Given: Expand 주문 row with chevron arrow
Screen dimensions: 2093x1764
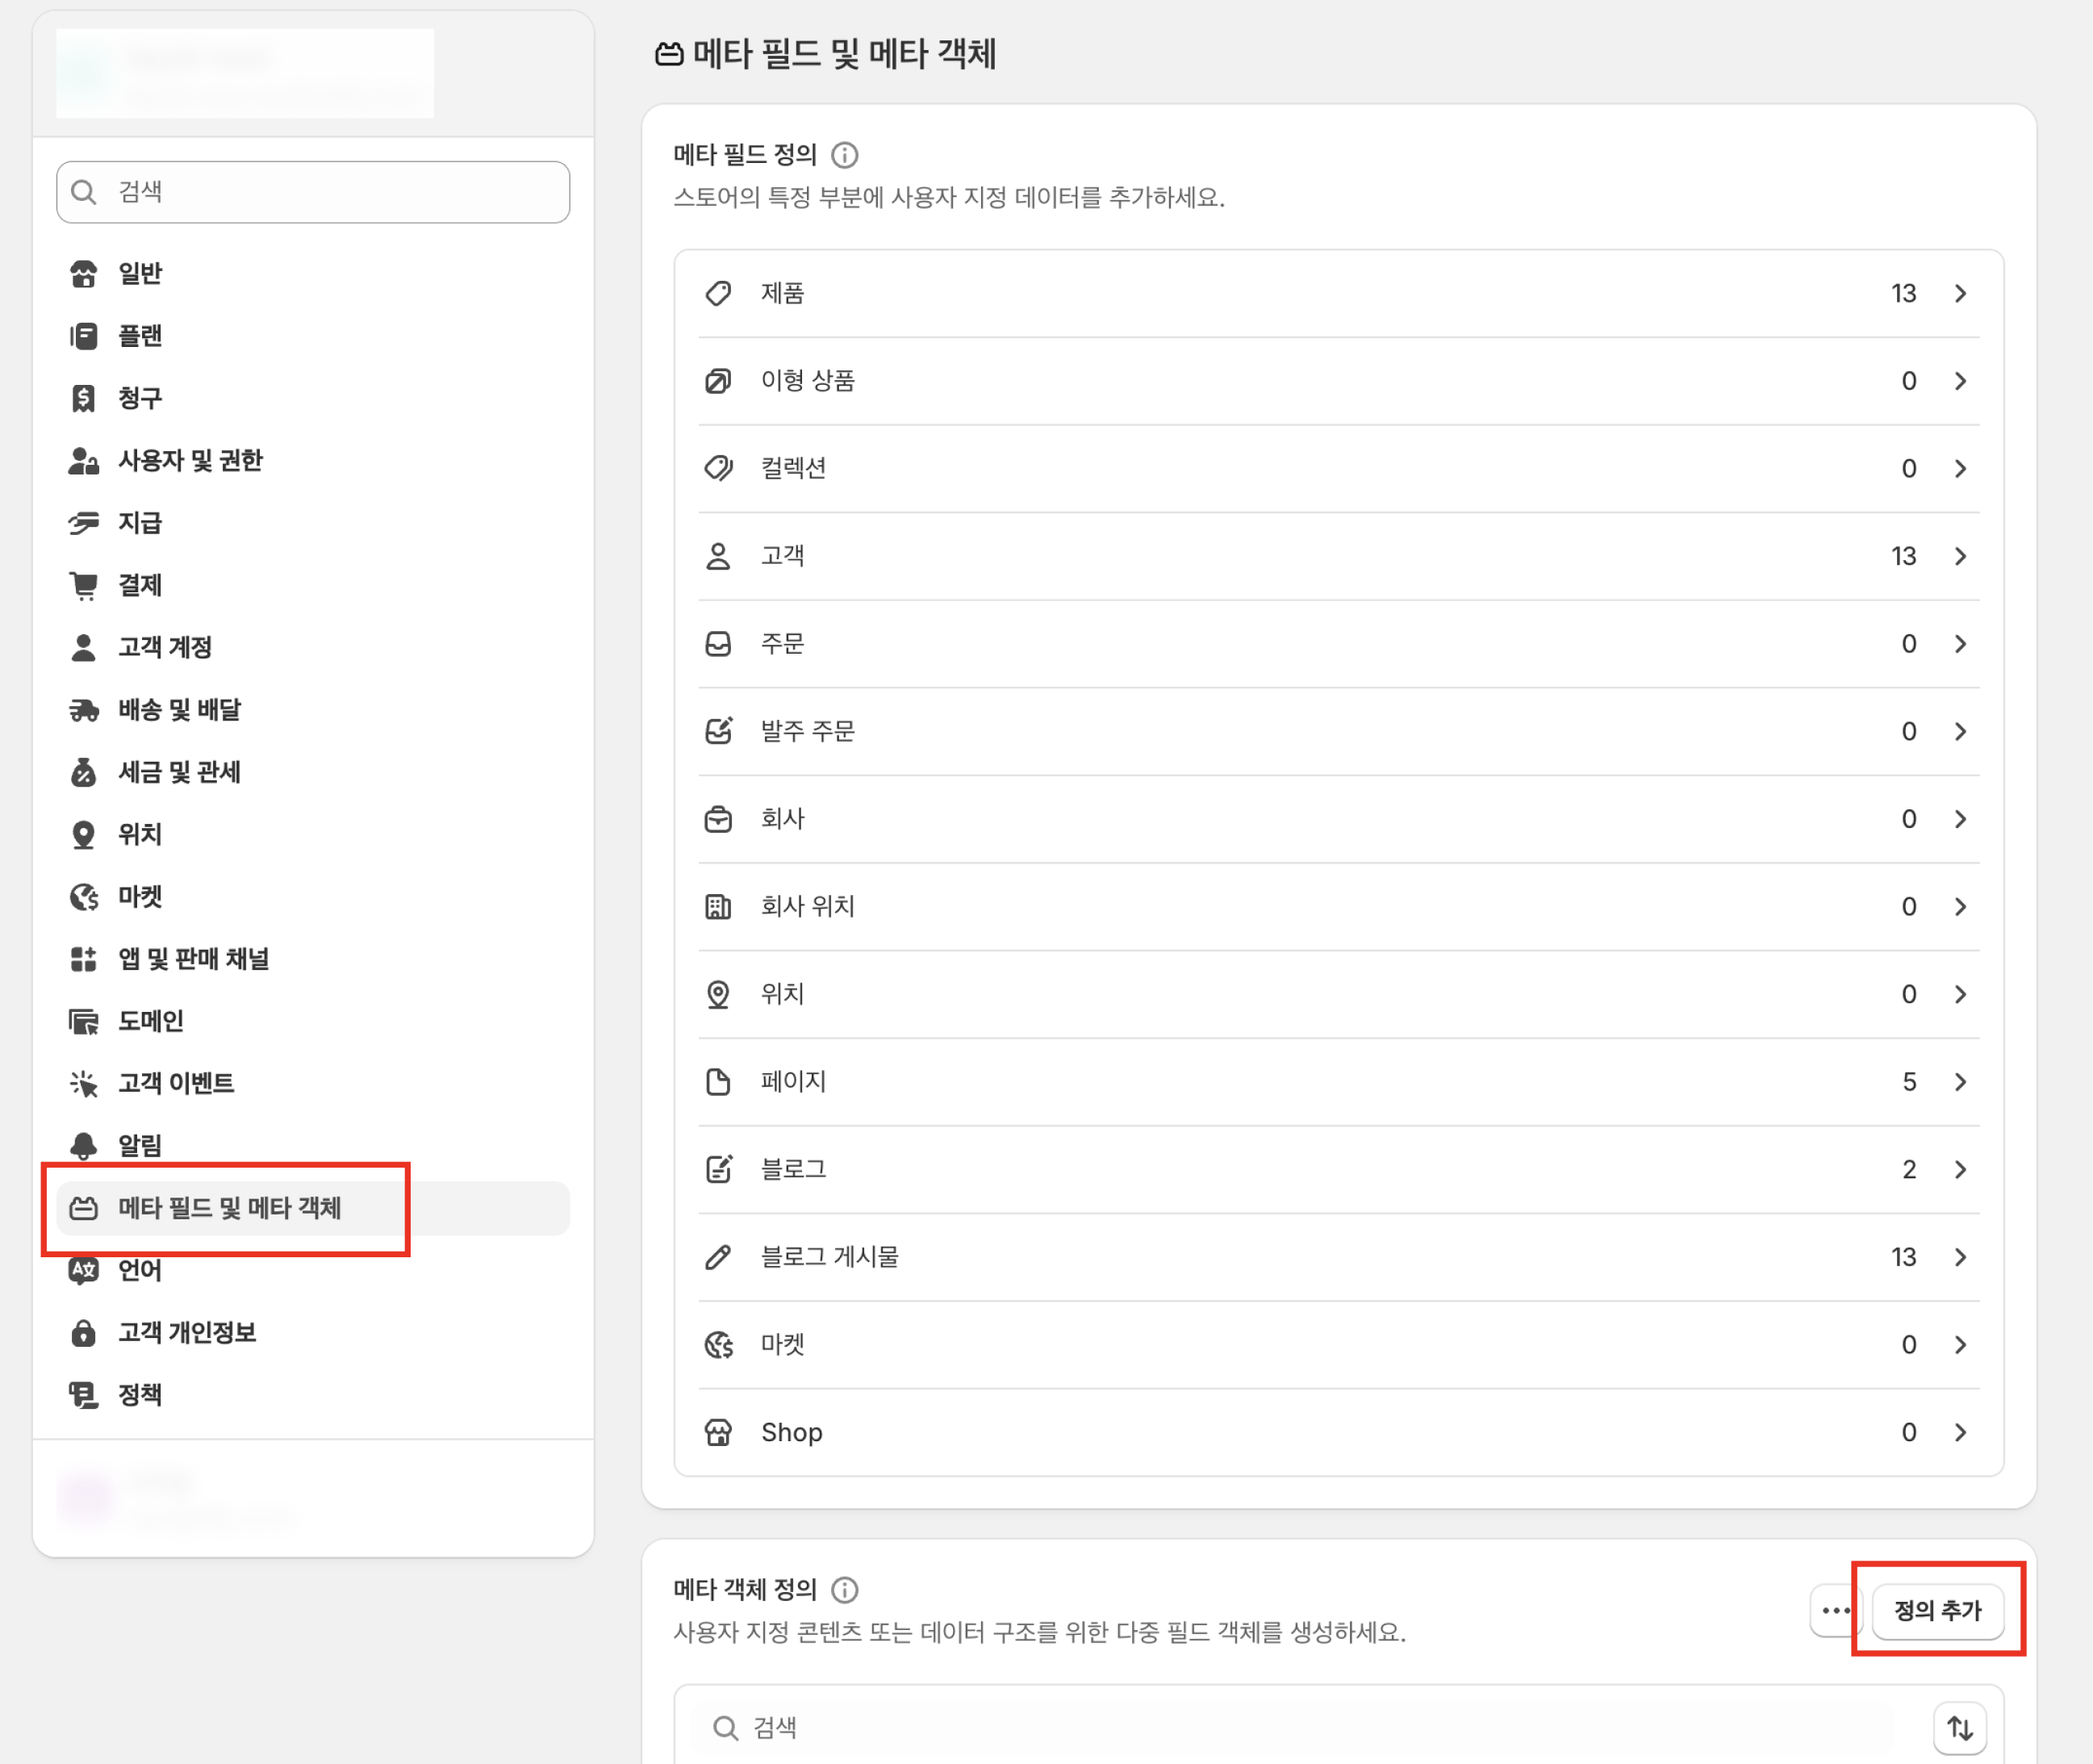Looking at the screenshot, I should point(1960,644).
